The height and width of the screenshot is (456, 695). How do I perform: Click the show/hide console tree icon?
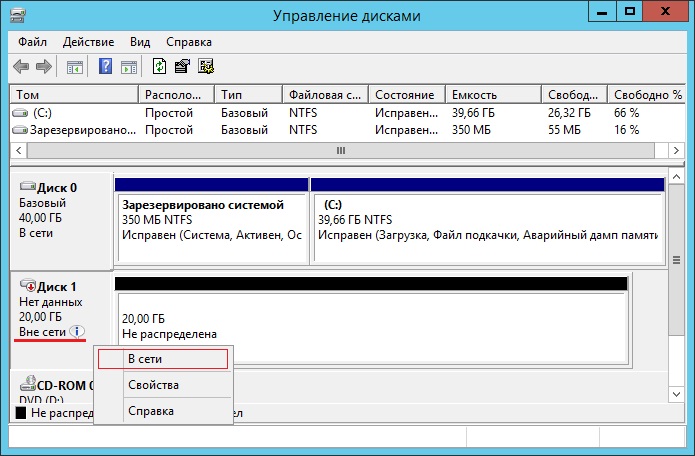73,67
